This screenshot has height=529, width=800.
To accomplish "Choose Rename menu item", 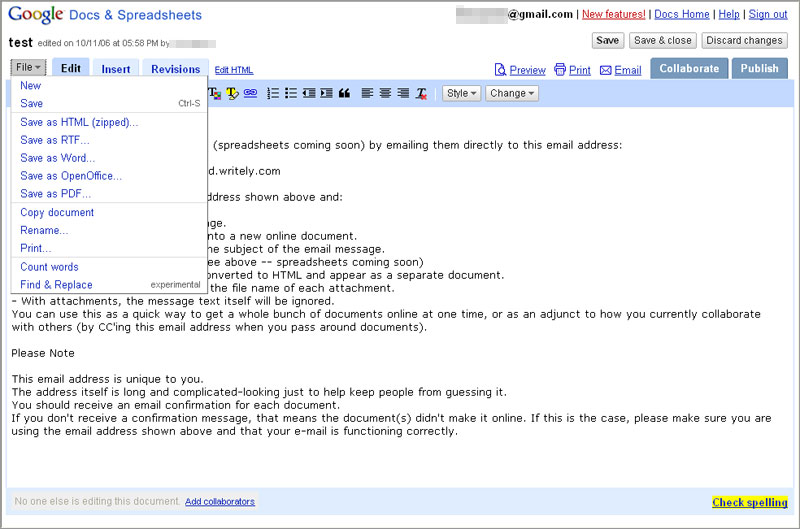I will tap(109, 231).
